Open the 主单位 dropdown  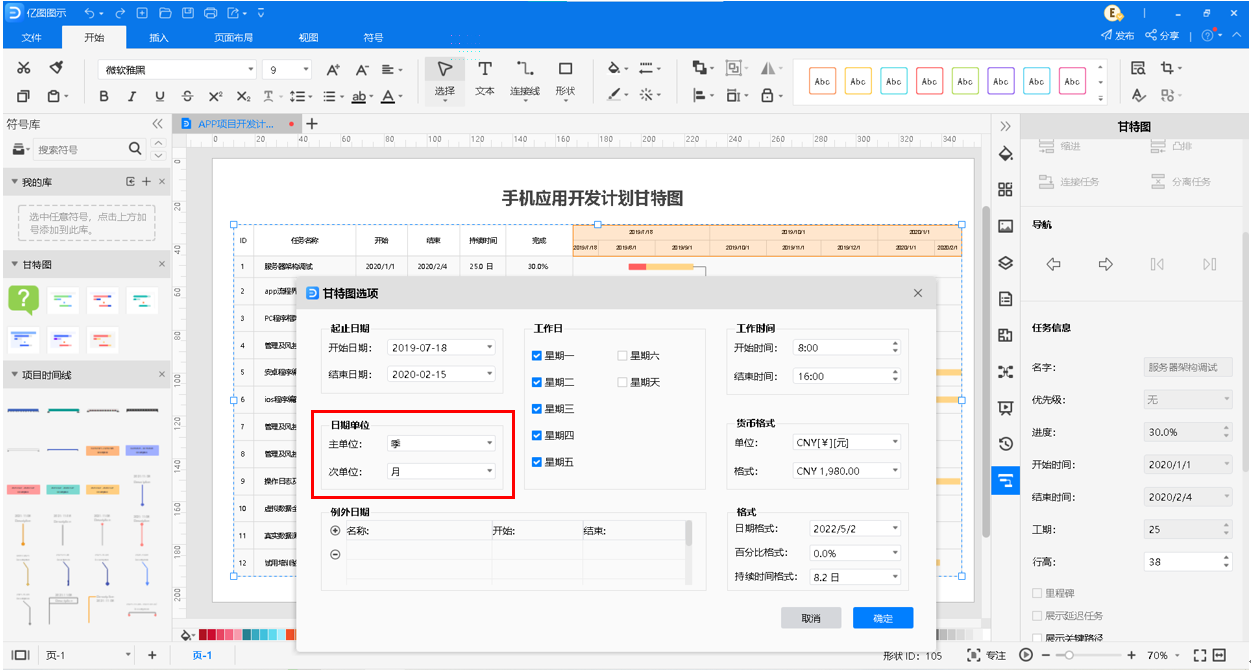click(441, 443)
